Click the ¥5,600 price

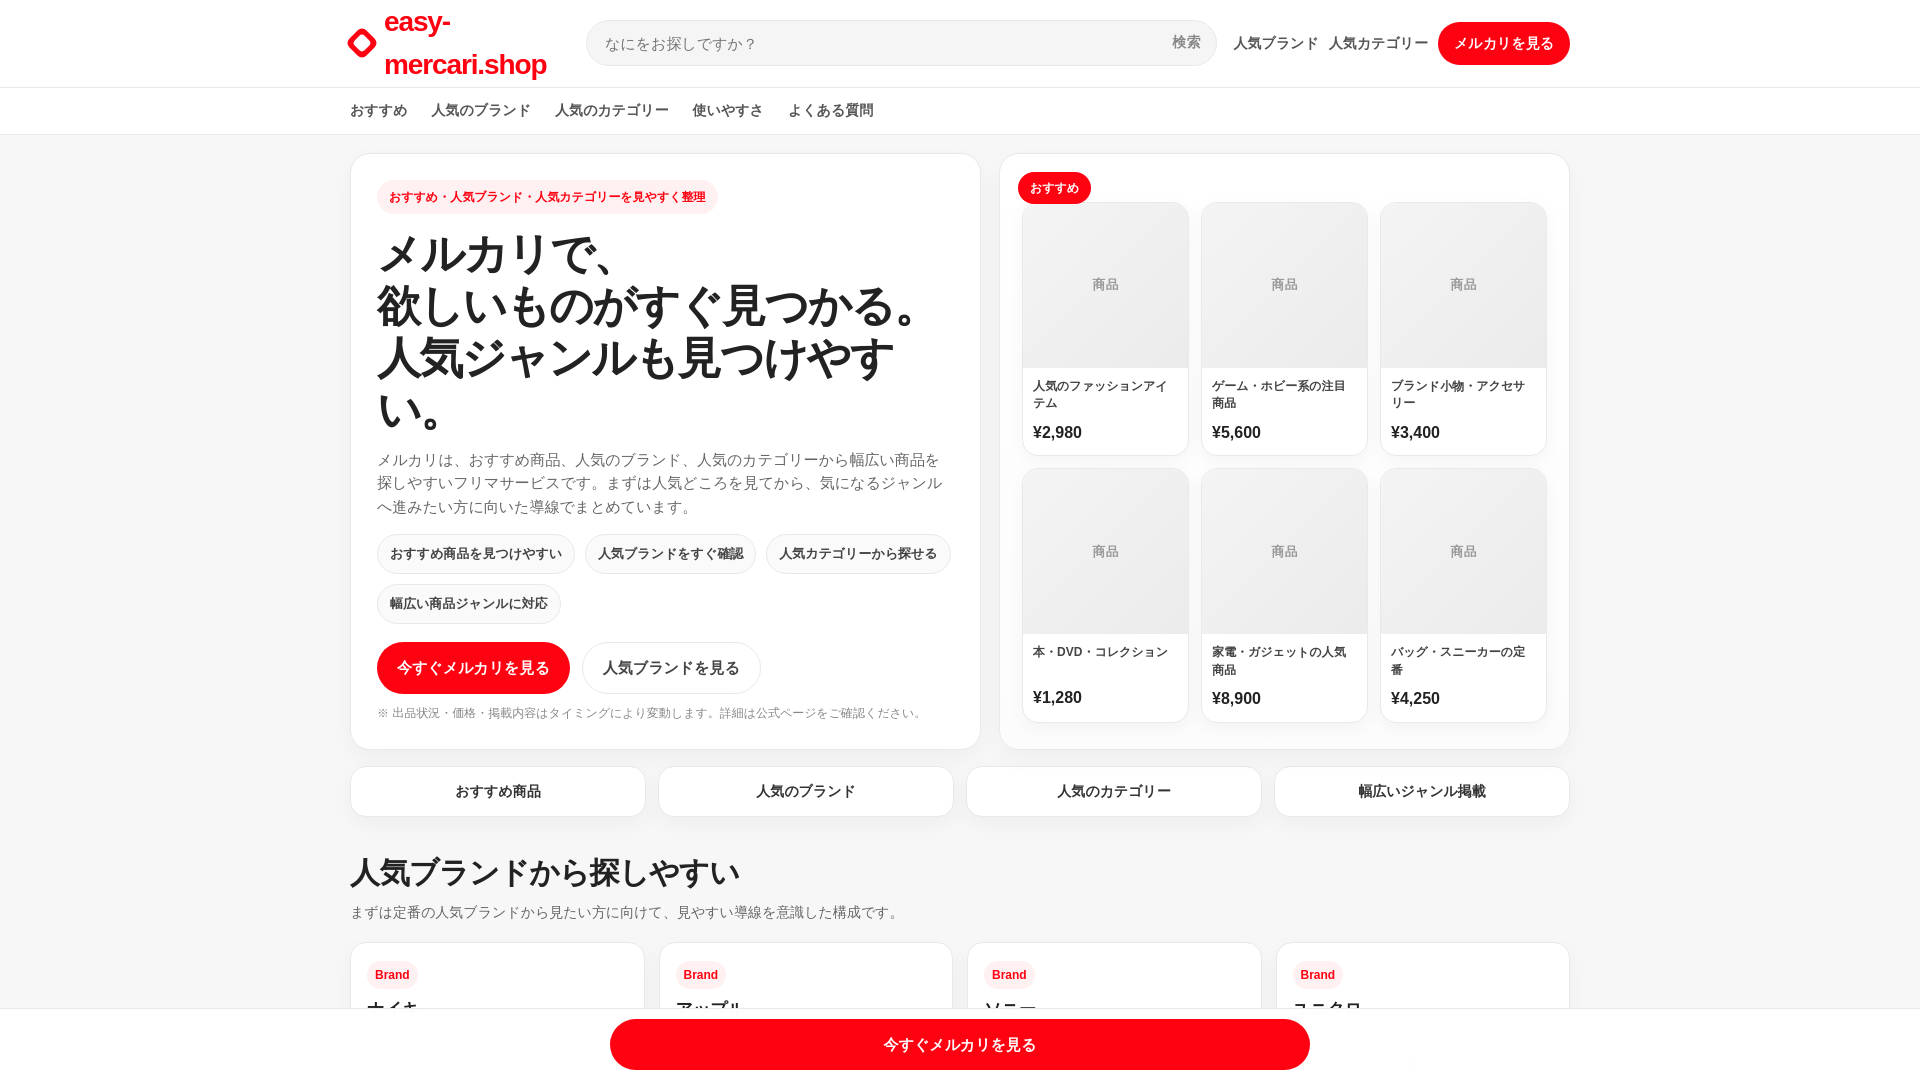(1236, 432)
